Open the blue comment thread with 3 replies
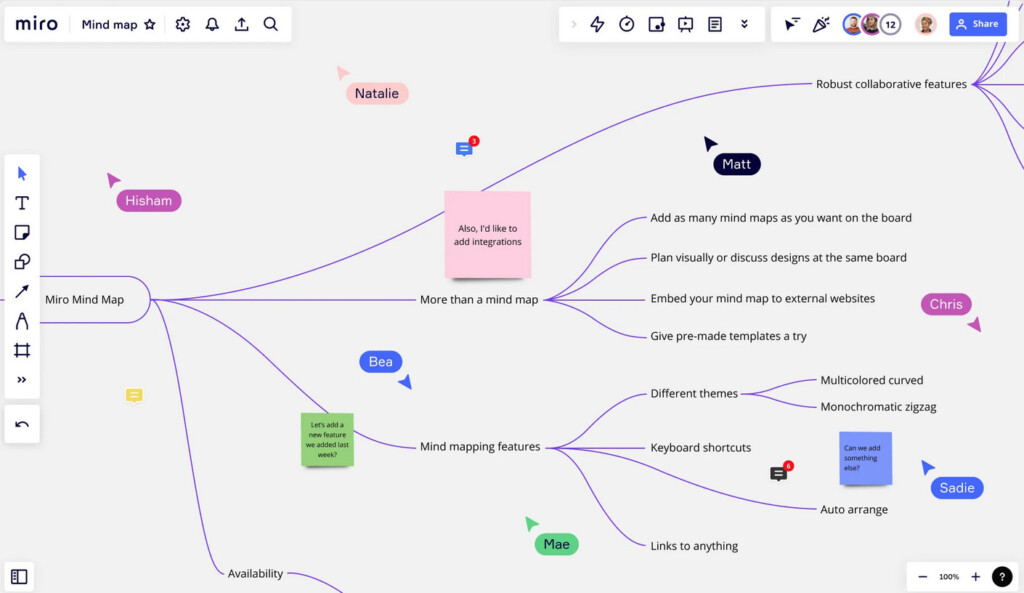1024x593 pixels. point(464,149)
